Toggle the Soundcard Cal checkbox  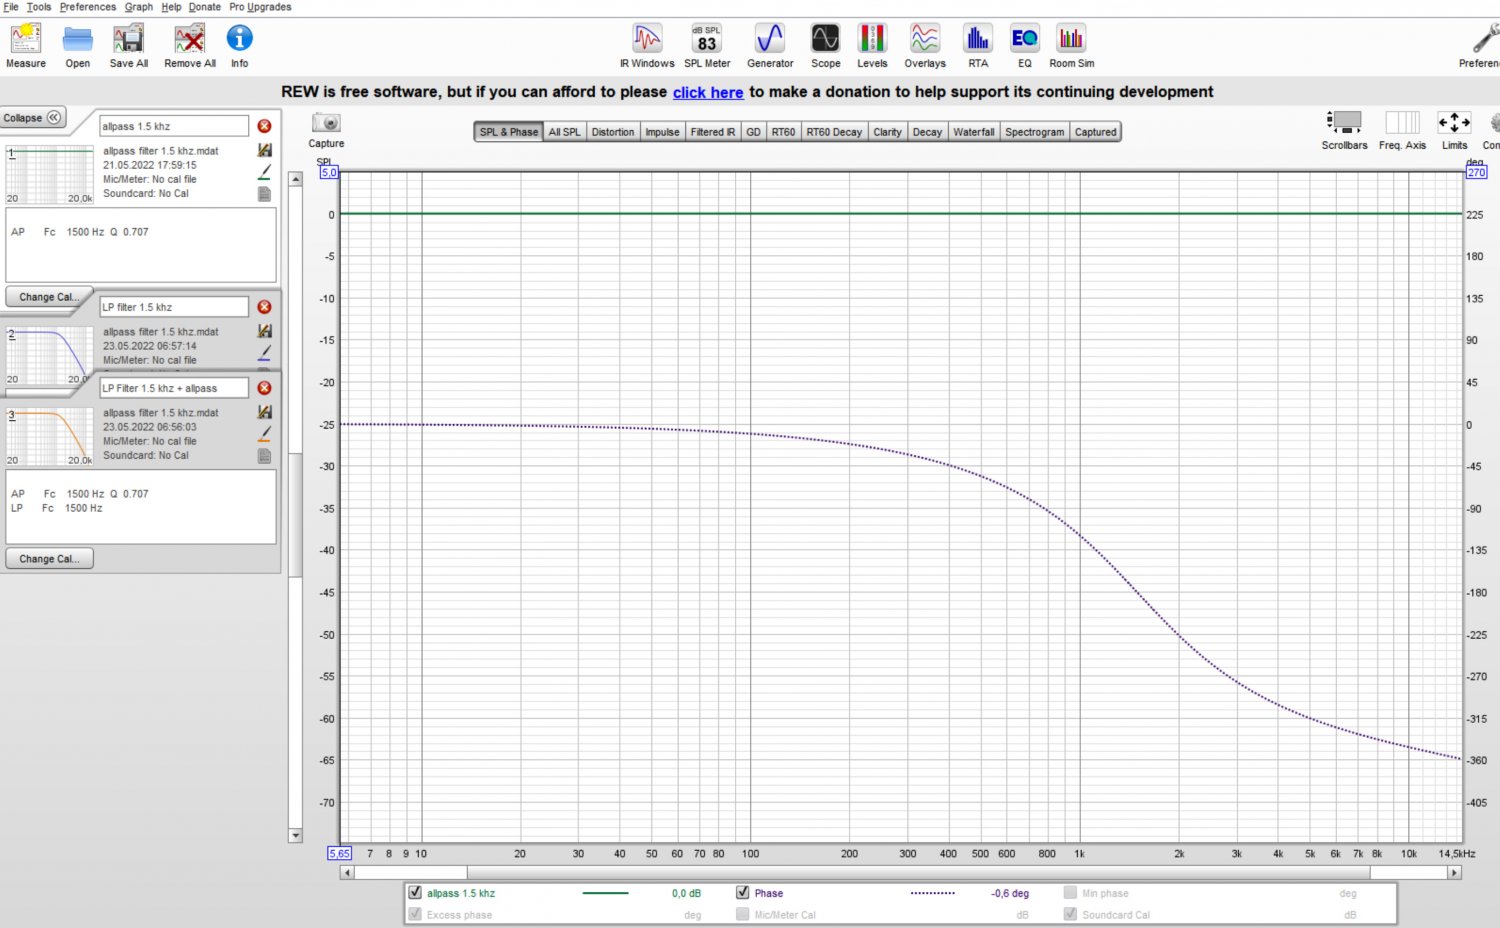tap(1070, 914)
